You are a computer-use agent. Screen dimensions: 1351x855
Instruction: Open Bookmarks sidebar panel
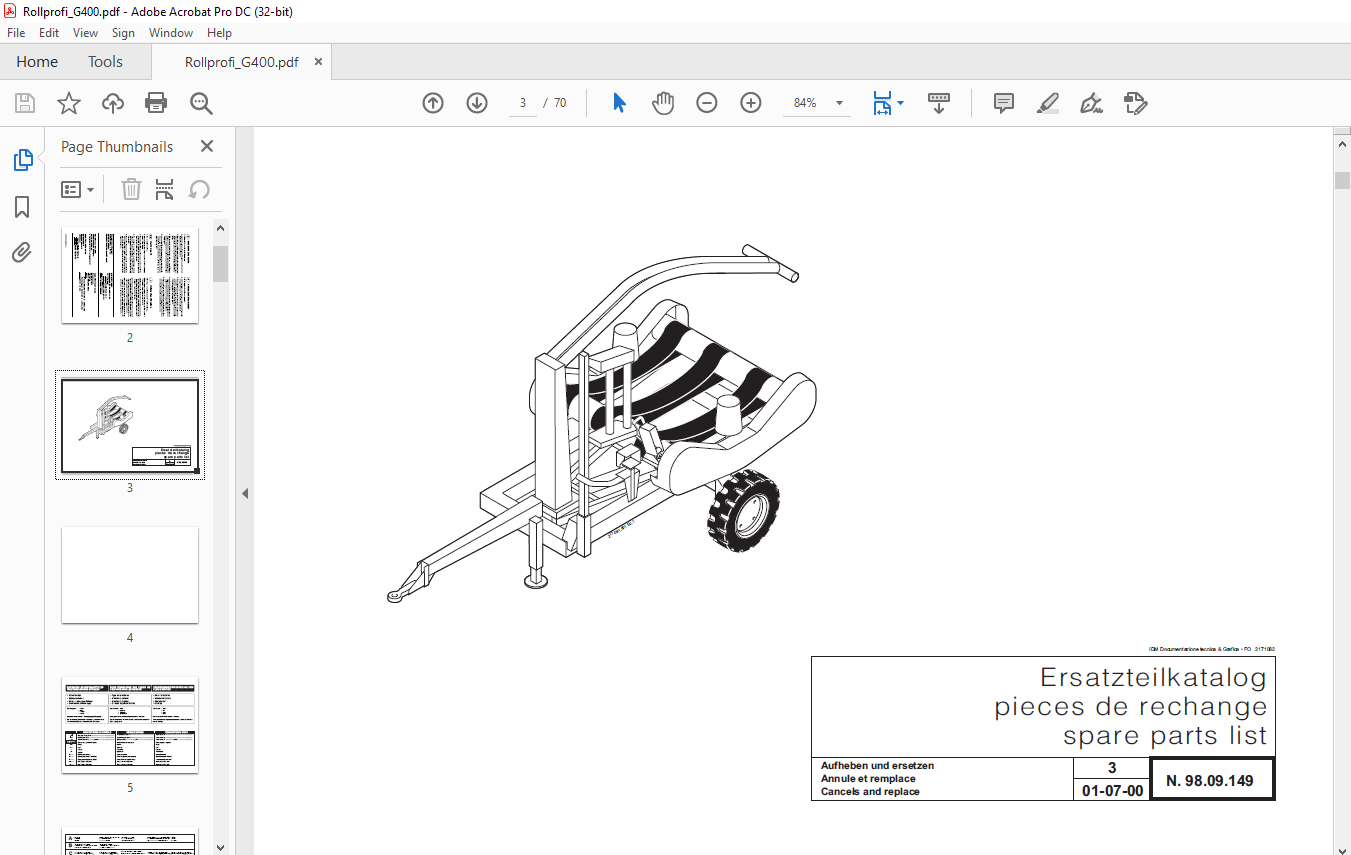(22, 207)
